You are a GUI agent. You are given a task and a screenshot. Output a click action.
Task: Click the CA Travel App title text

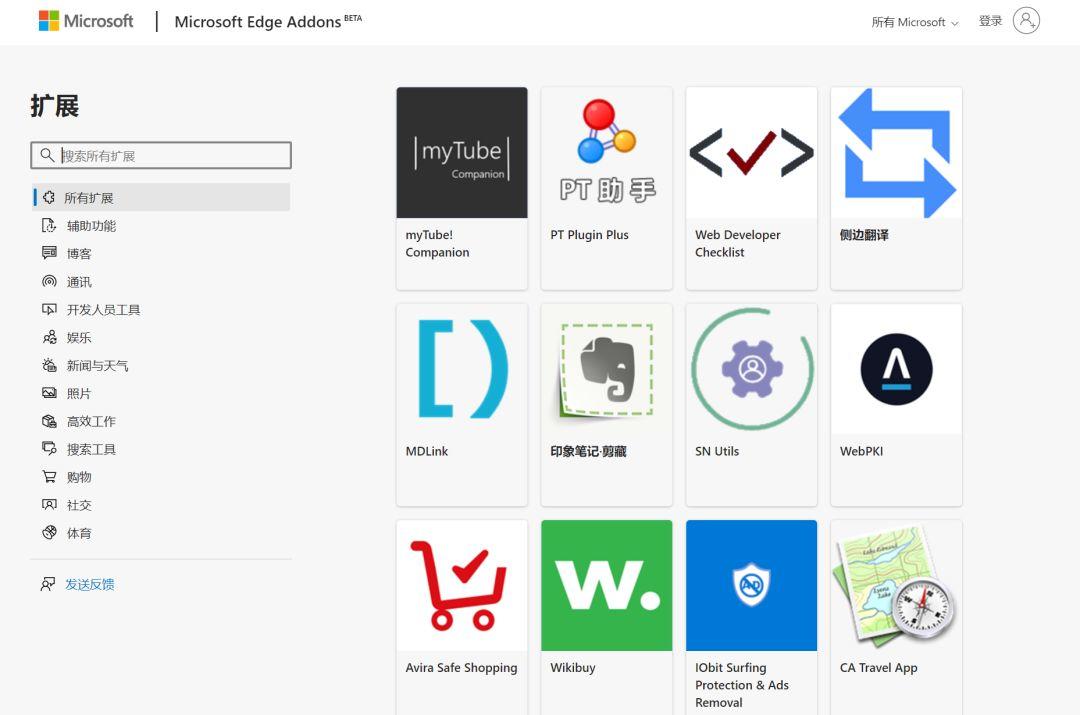(x=878, y=667)
